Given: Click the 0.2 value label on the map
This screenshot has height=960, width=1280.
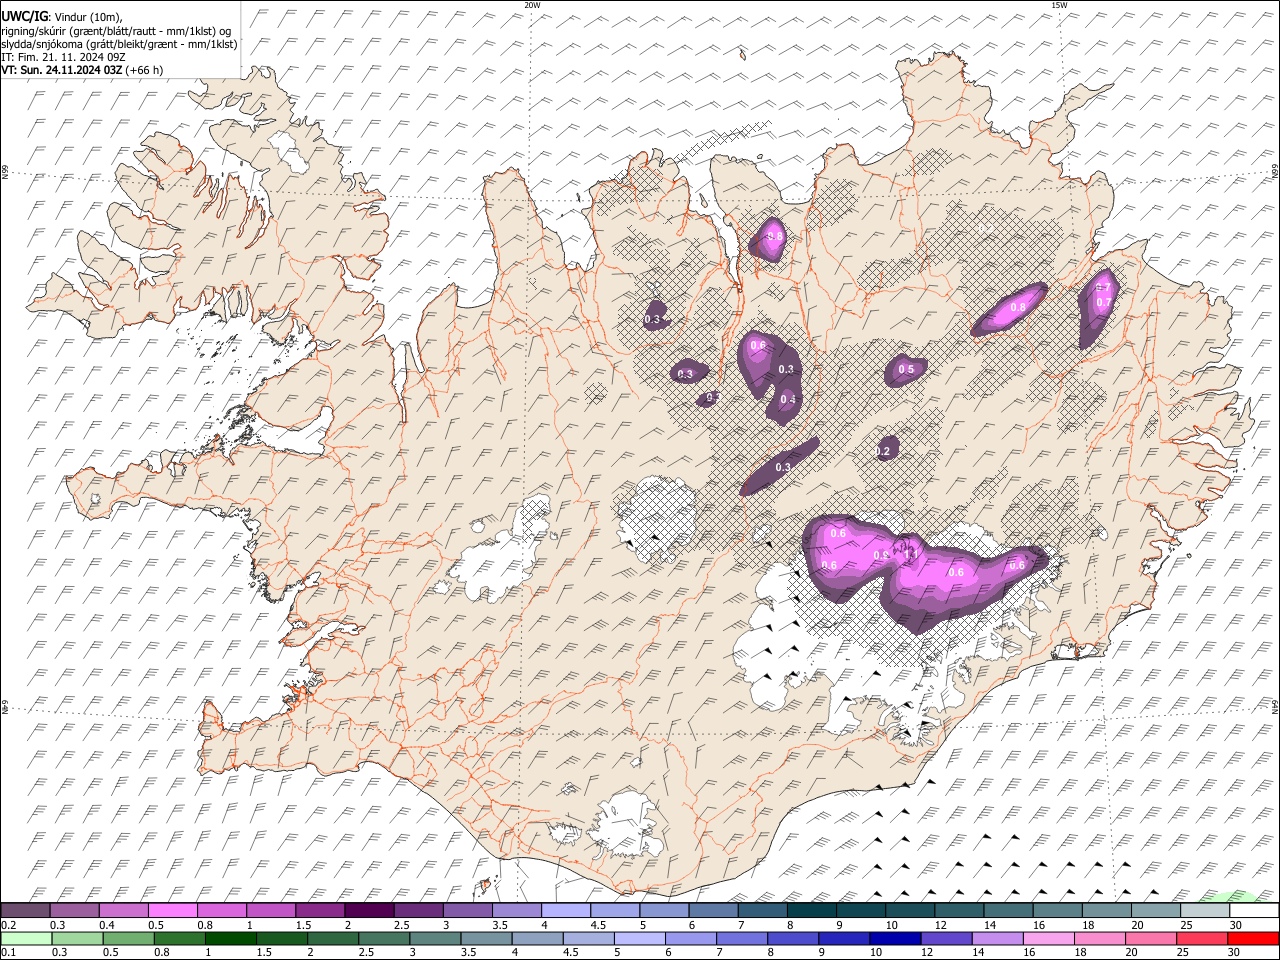Looking at the screenshot, I should tap(882, 452).
